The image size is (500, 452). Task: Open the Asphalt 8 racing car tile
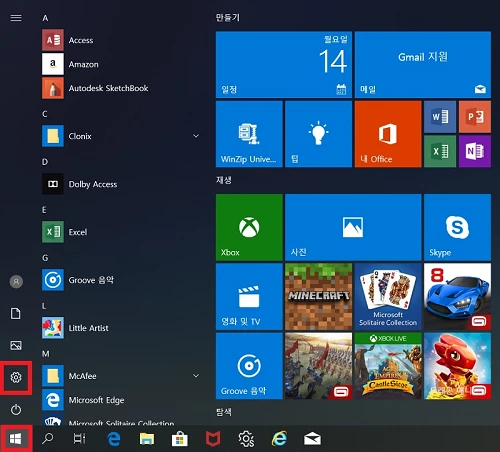click(457, 297)
